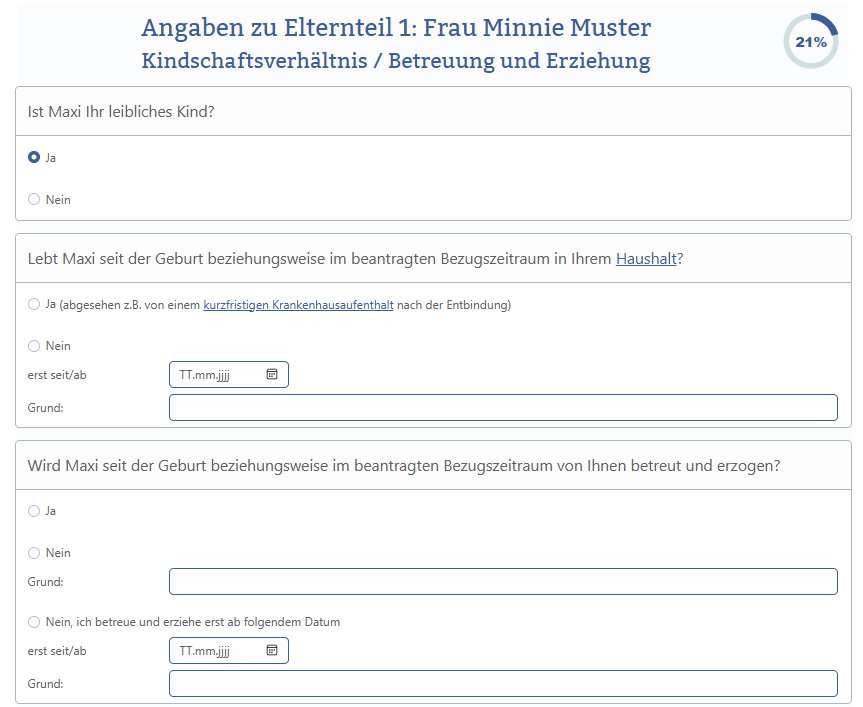Open calendar picker in Betreuung date field
Screen dimensions: 863x707
tap(272, 651)
